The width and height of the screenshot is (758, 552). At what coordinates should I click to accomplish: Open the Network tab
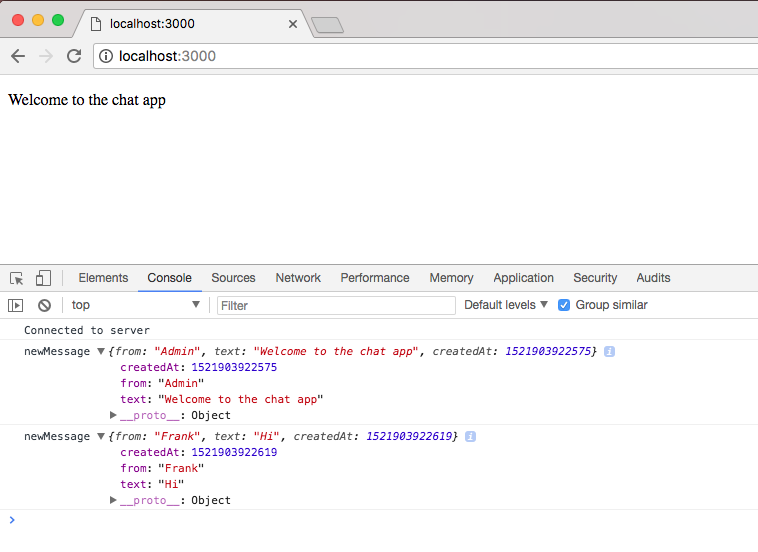[298, 278]
